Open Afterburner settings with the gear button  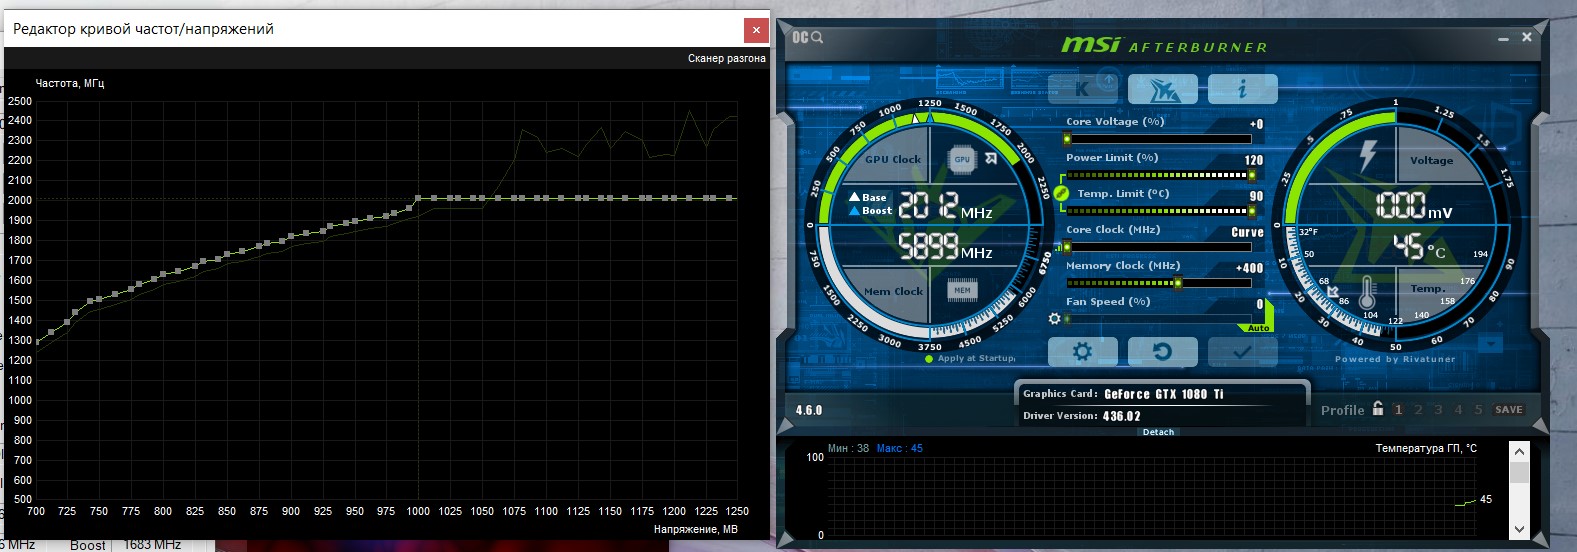tap(1082, 352)
